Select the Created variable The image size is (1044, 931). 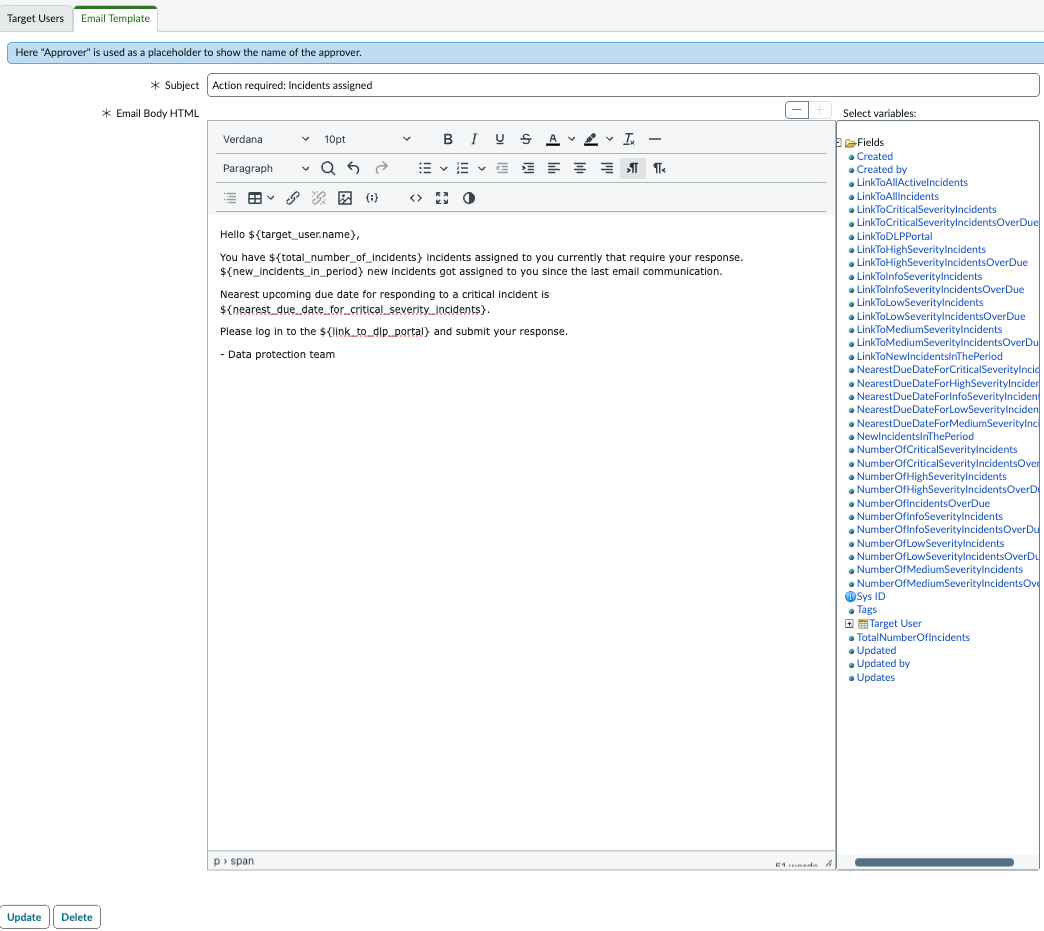[874, 156]
